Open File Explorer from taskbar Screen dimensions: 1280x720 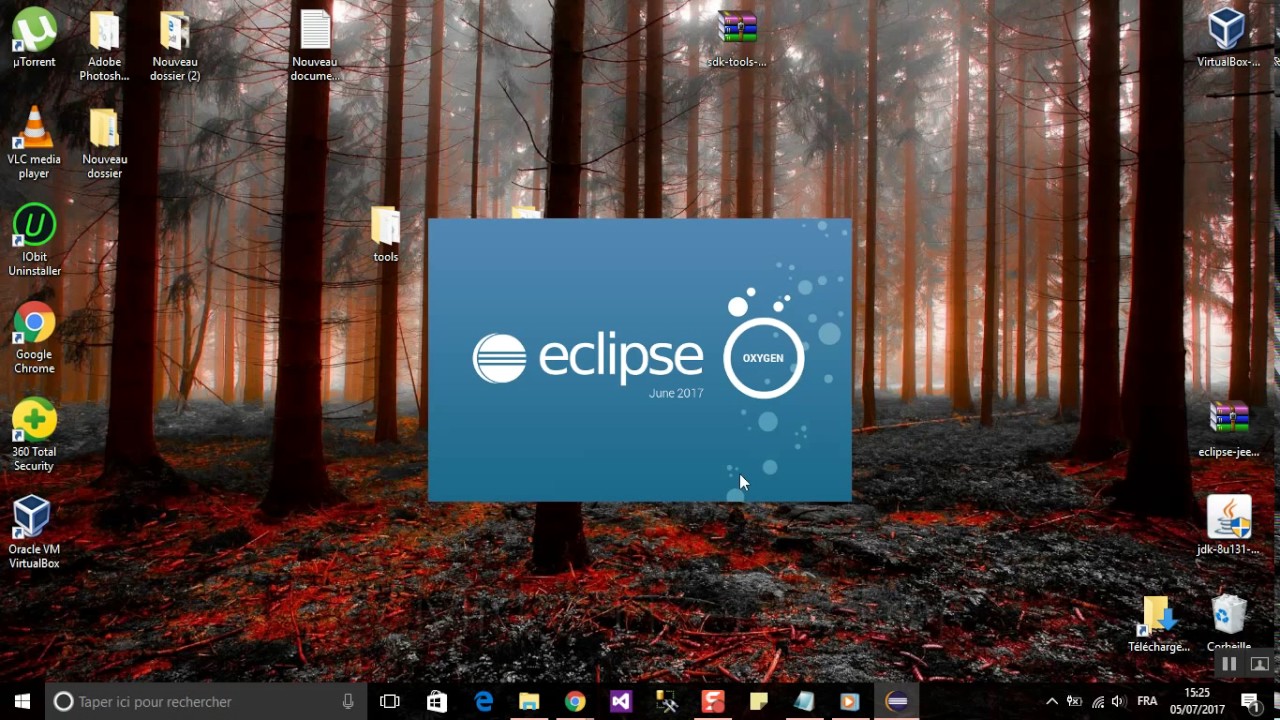coord(529,702)
